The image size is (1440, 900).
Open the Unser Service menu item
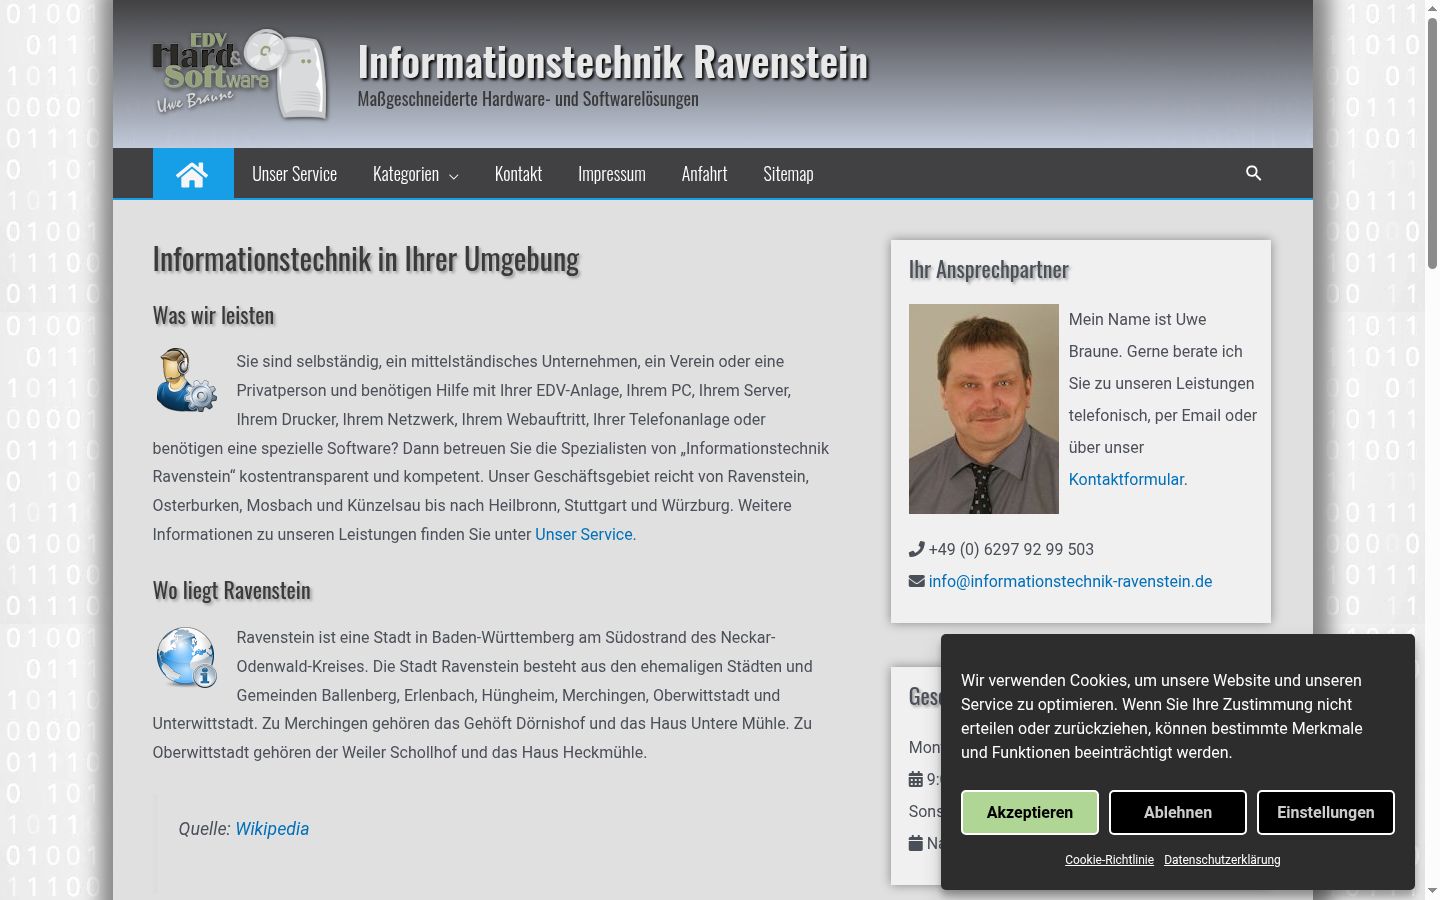click(294, 174)
